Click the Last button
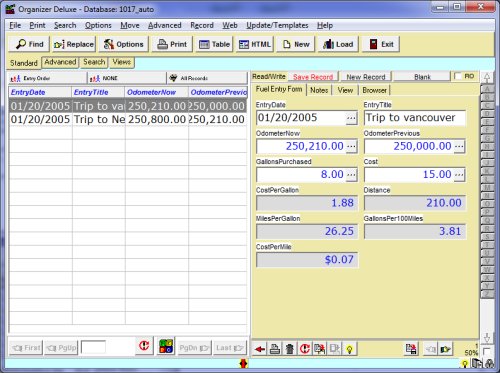The height and width of the screenshot is (373, 500). [229, 348]
